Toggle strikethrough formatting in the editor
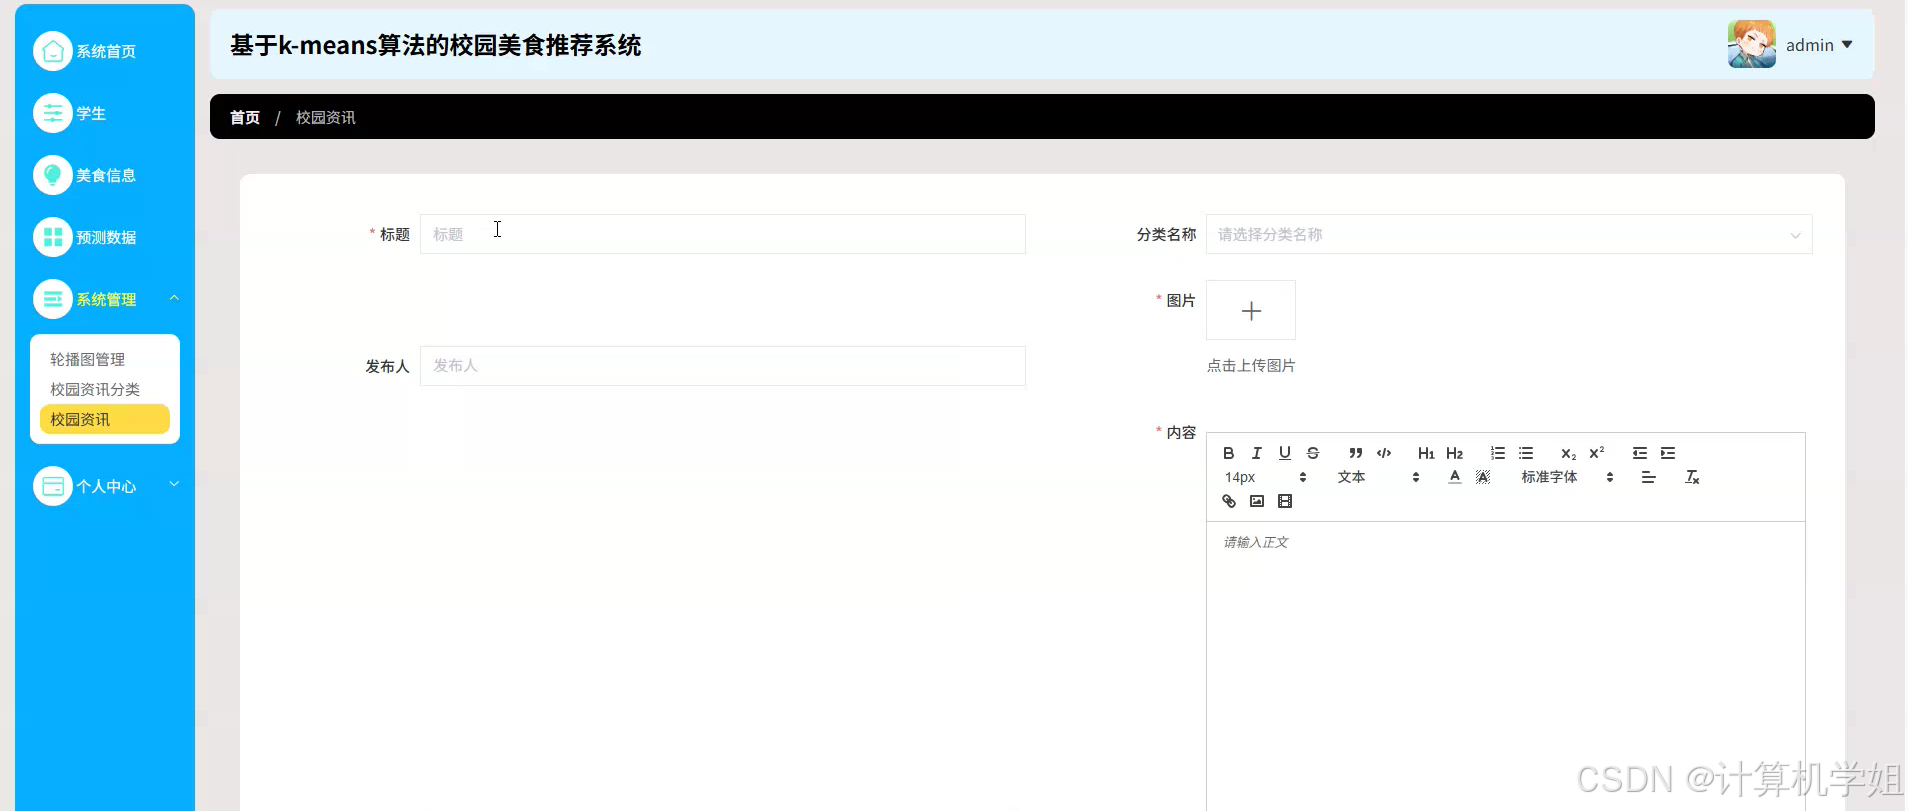This screenshot has height=811, width=1908. point(1313,453)
